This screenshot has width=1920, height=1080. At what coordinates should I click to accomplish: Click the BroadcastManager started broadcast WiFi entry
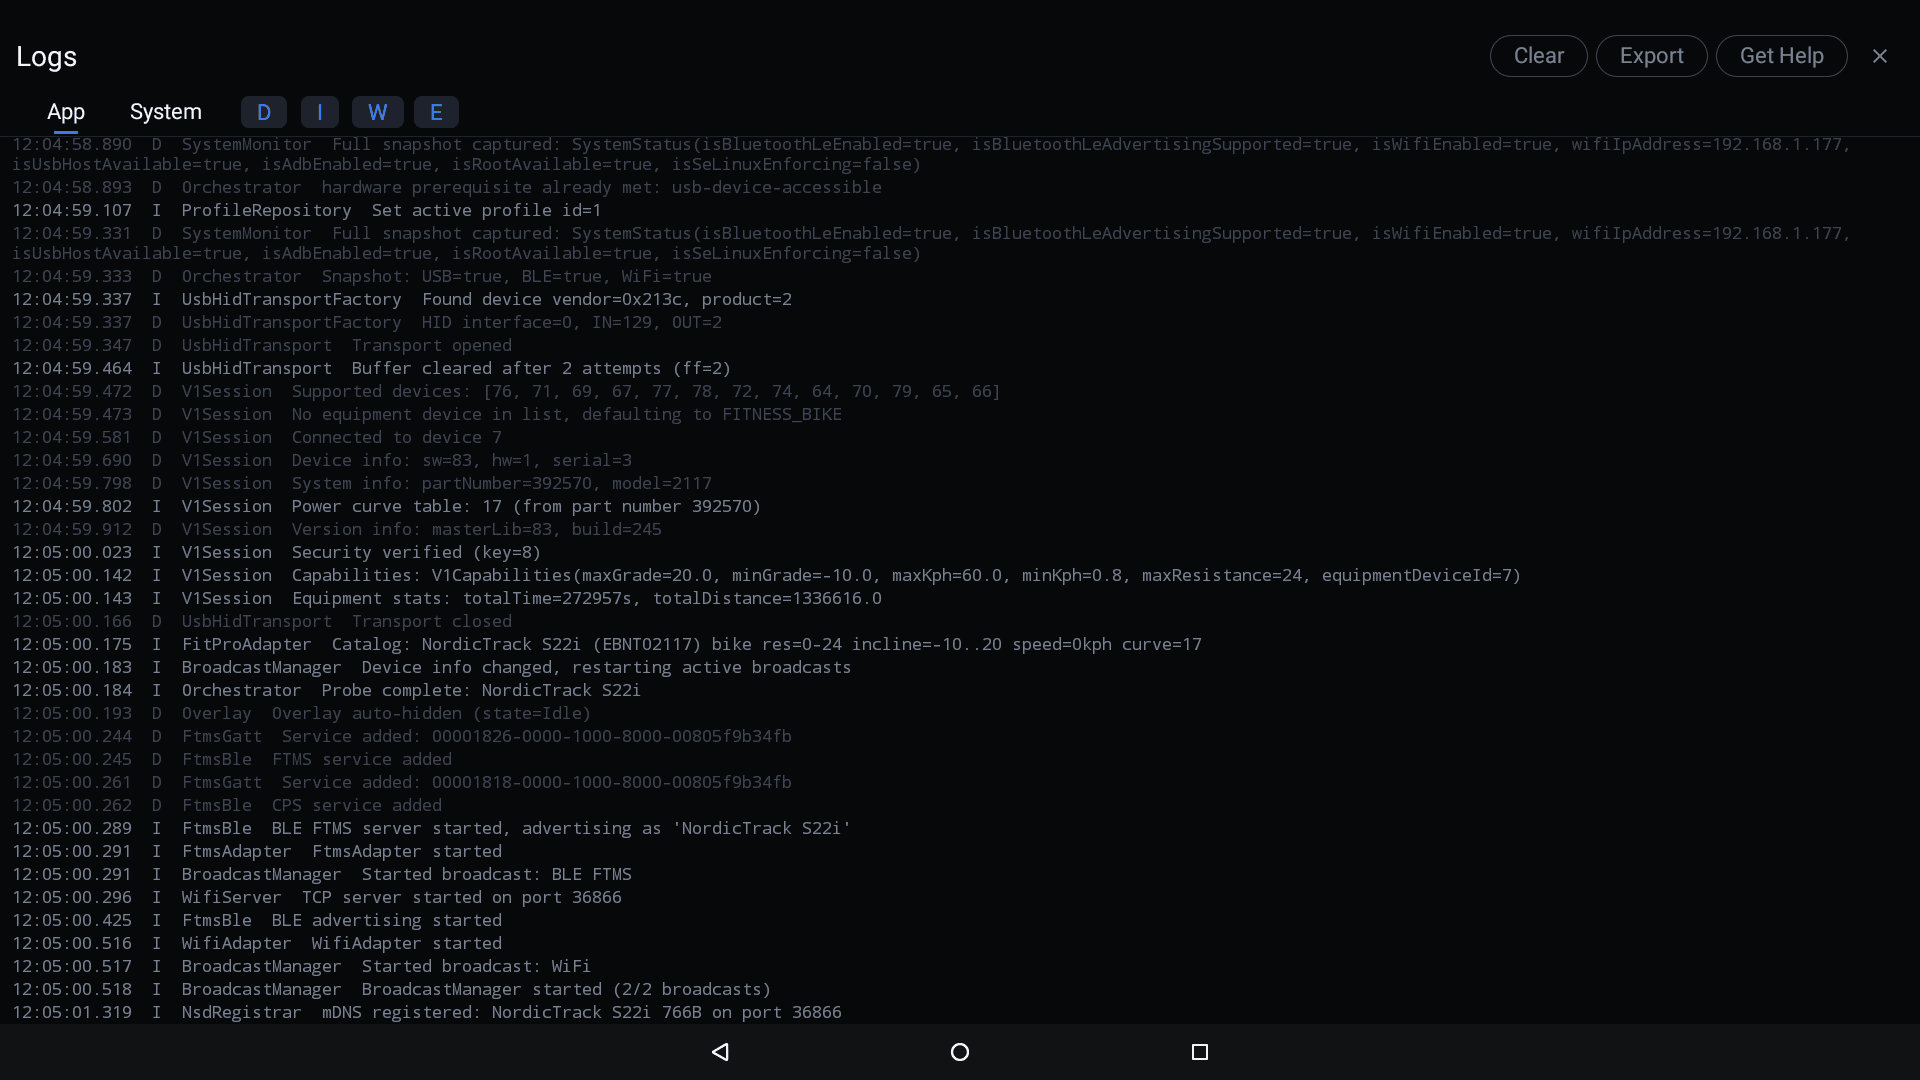[300, 966]
